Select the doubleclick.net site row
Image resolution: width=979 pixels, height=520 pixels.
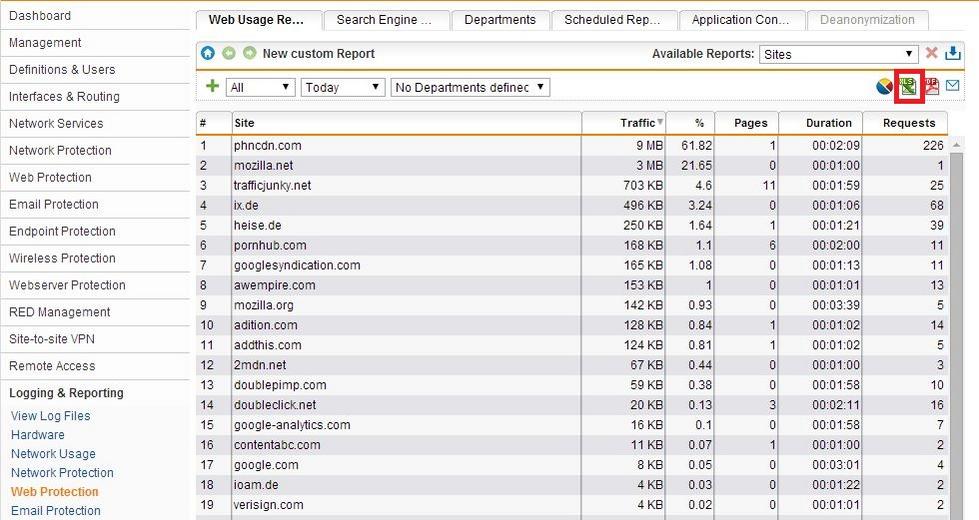pyautogui.click(x=571, y=405)
